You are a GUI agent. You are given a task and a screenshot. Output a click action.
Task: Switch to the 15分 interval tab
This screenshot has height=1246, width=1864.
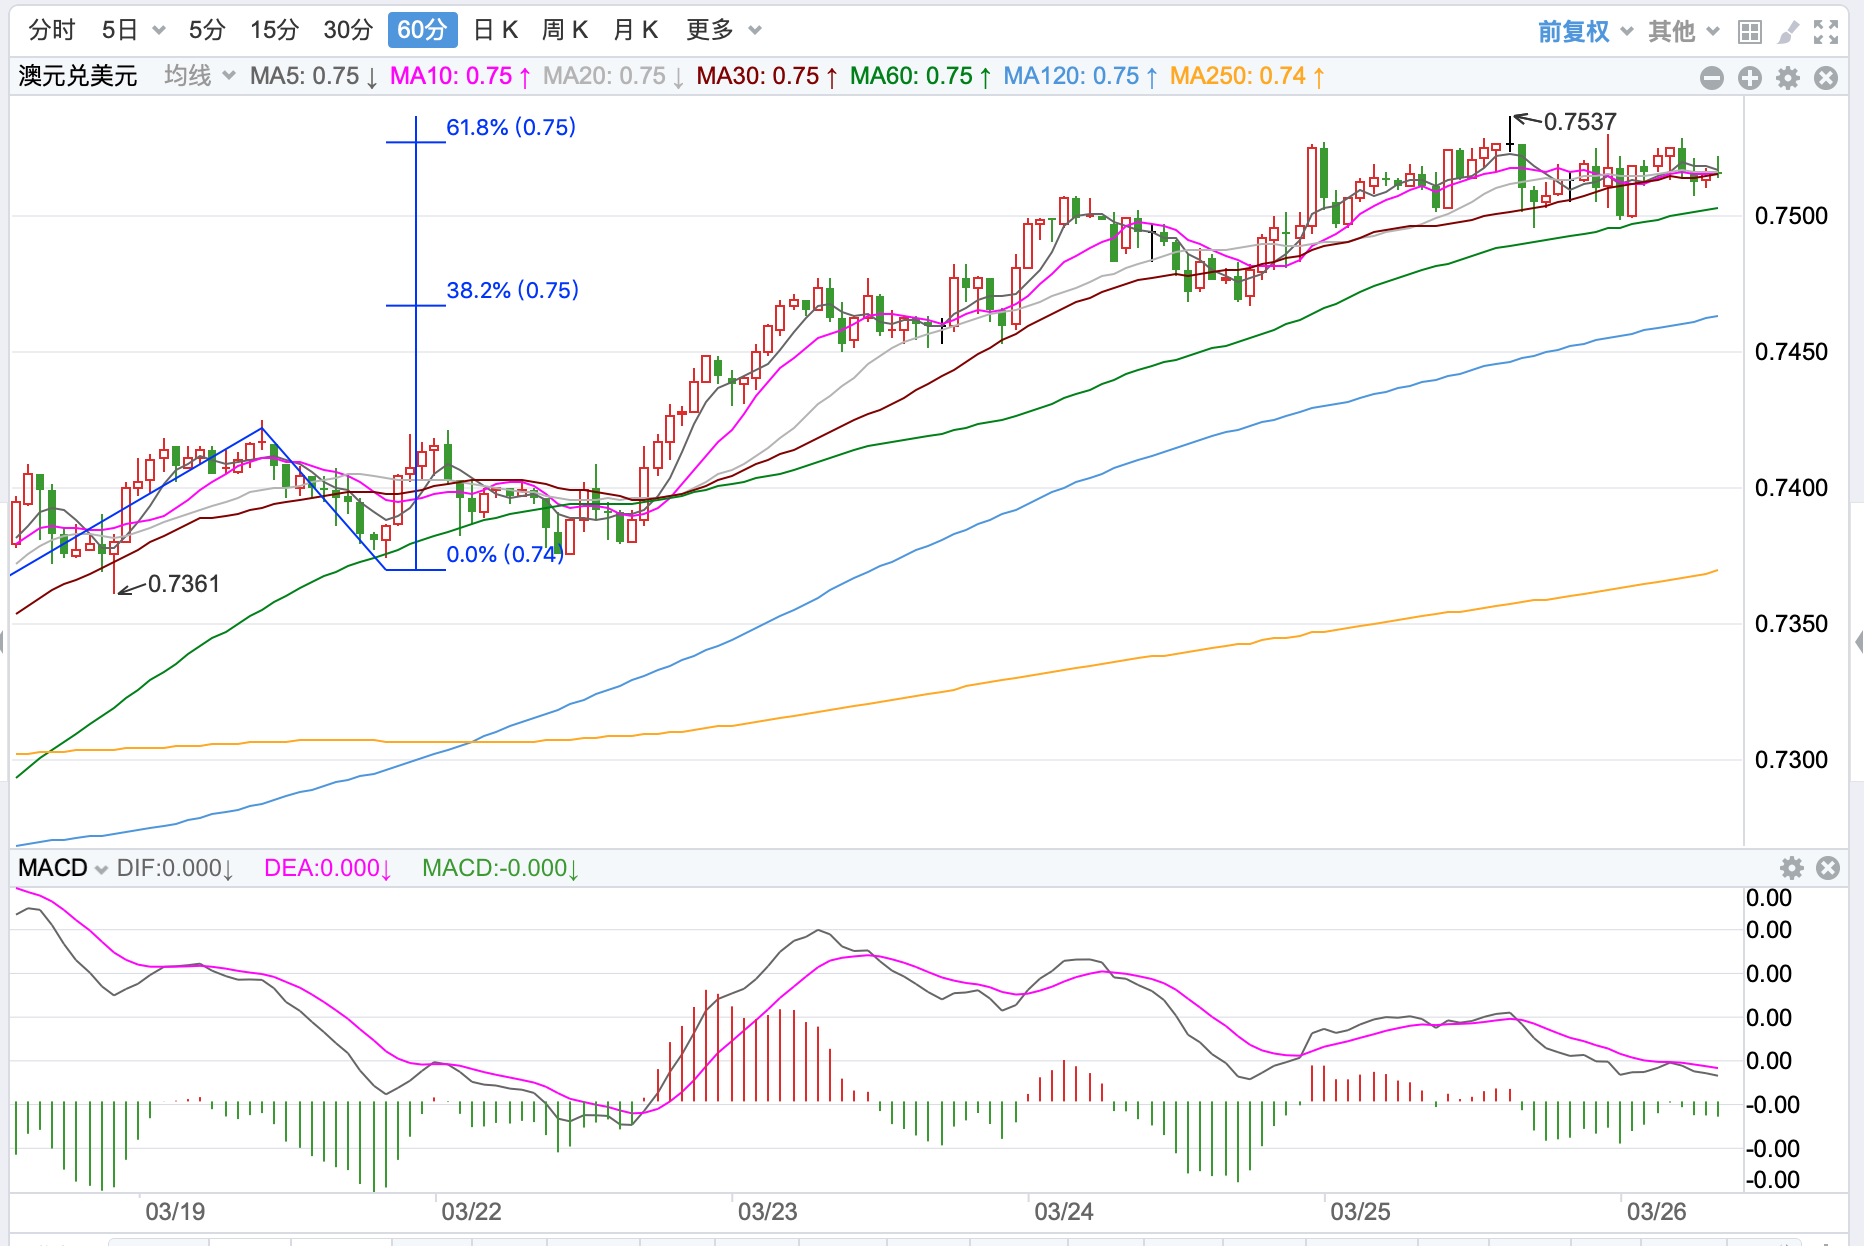274,30
